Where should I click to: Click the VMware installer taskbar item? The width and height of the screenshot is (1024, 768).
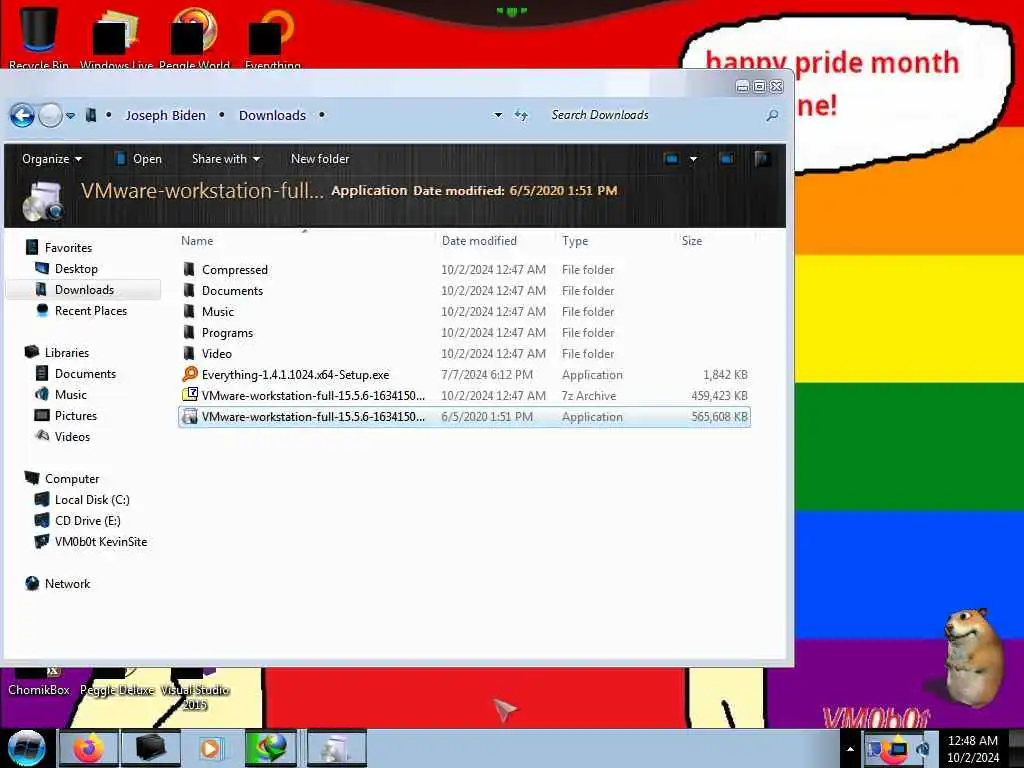coord(336,748)
